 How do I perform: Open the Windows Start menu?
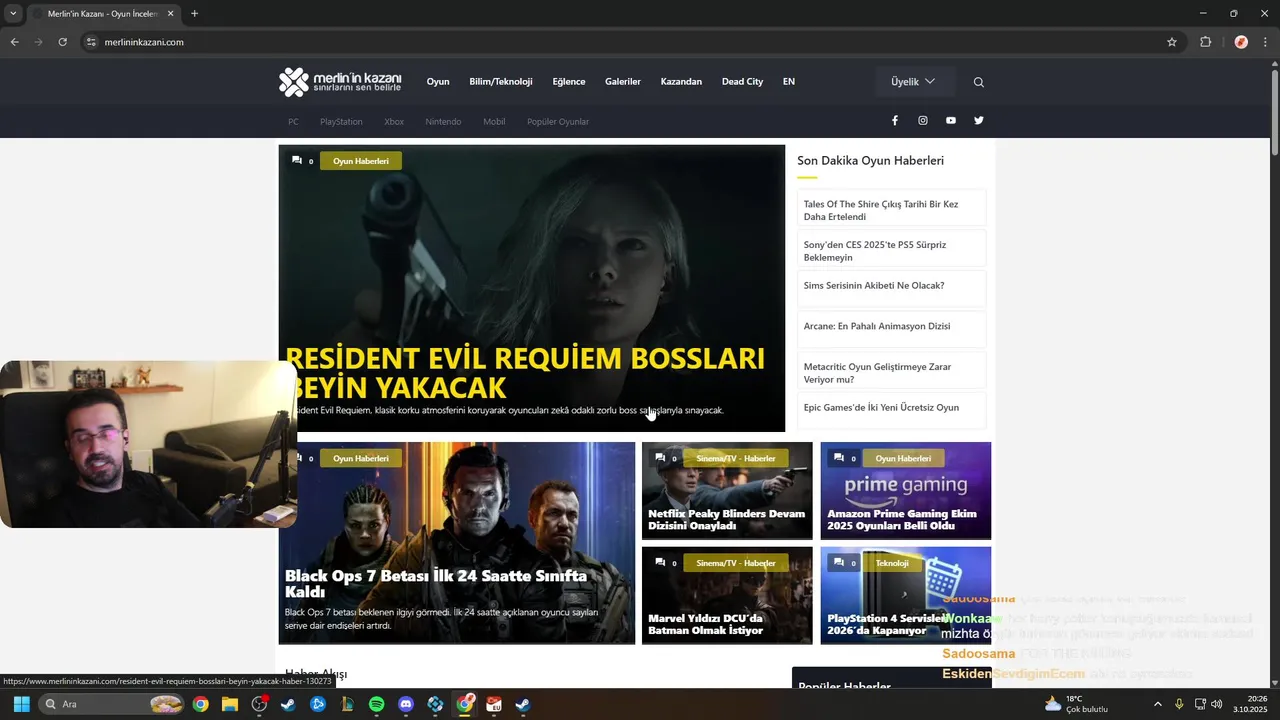(x=21, y=704)
